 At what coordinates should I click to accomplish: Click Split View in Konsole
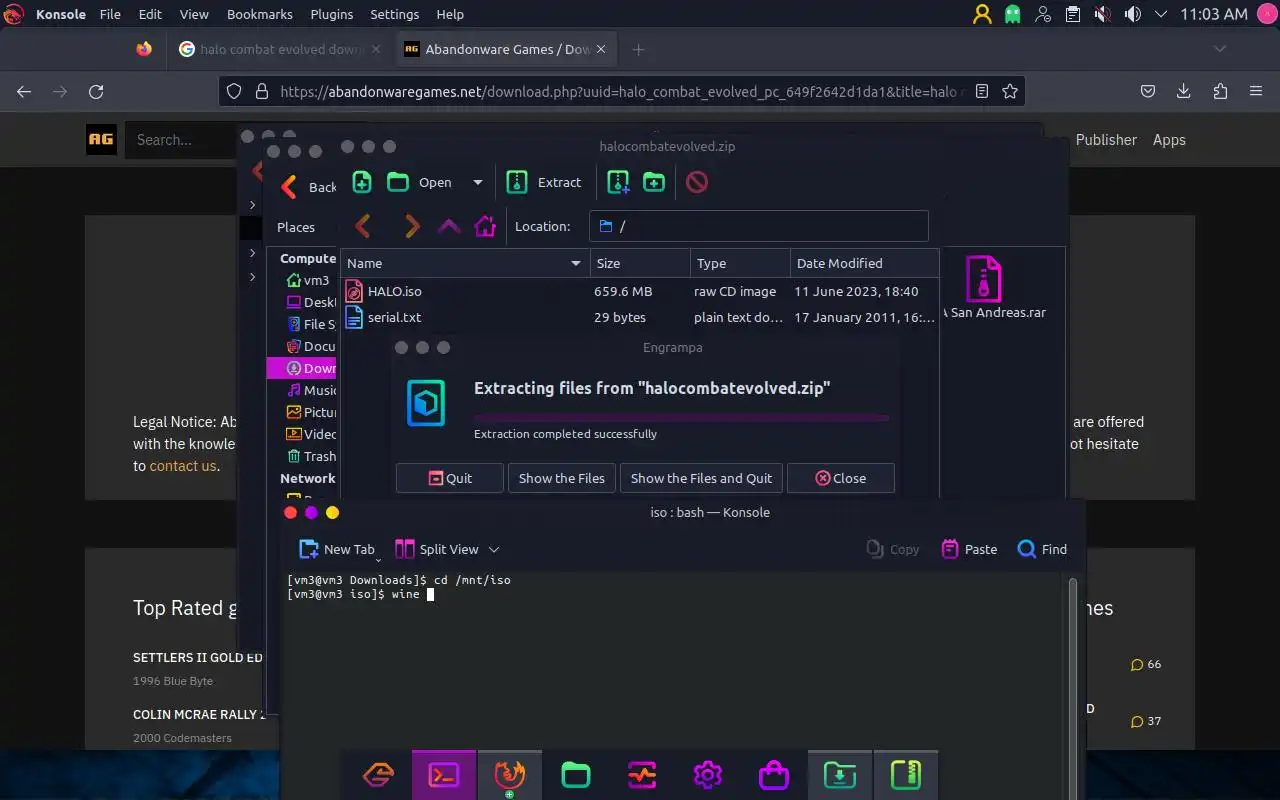(x=437, y=549)
